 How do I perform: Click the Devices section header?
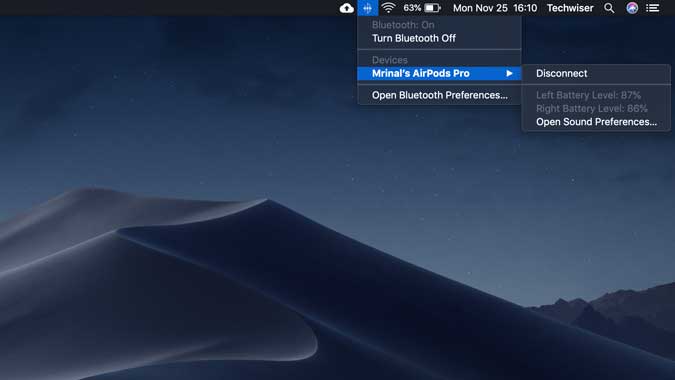point(390,60)
